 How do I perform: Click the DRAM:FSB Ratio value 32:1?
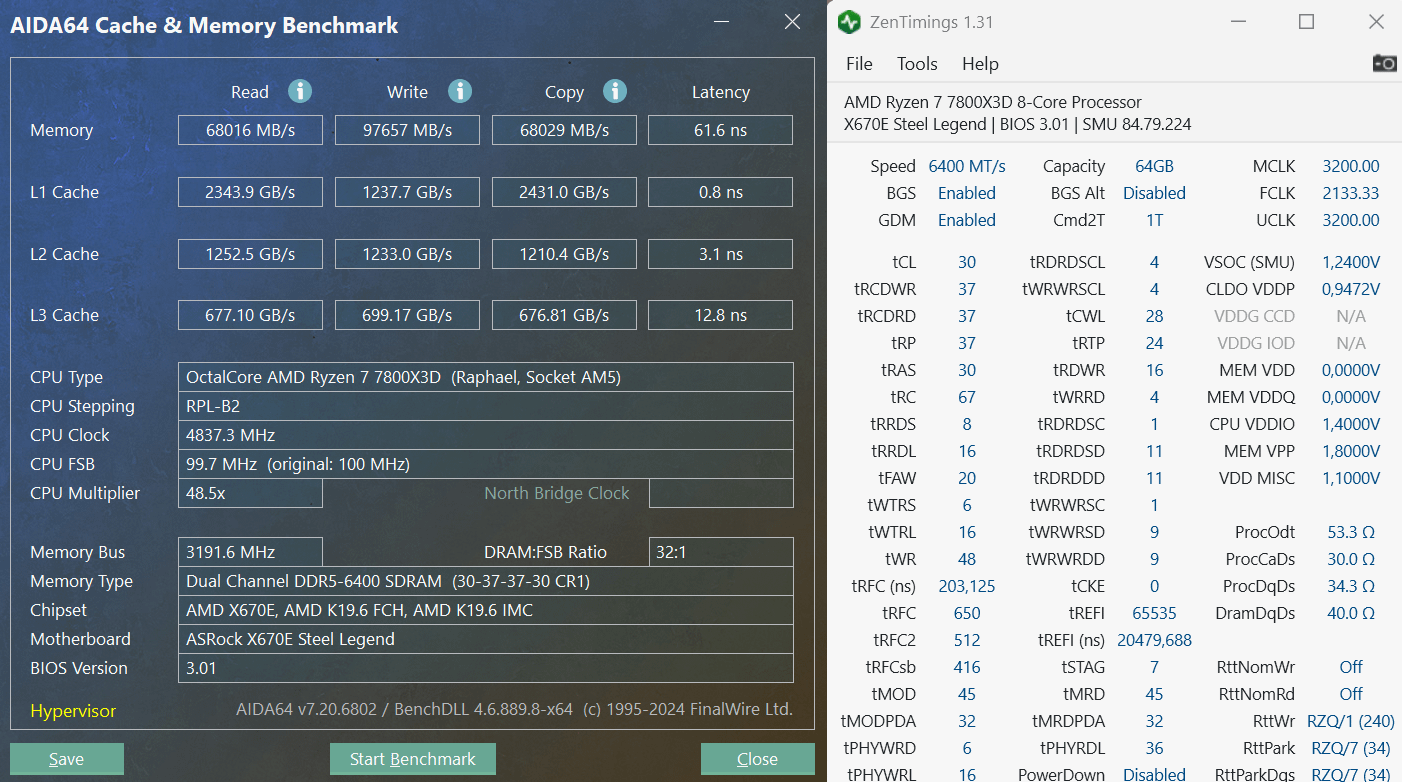point(720,552)
